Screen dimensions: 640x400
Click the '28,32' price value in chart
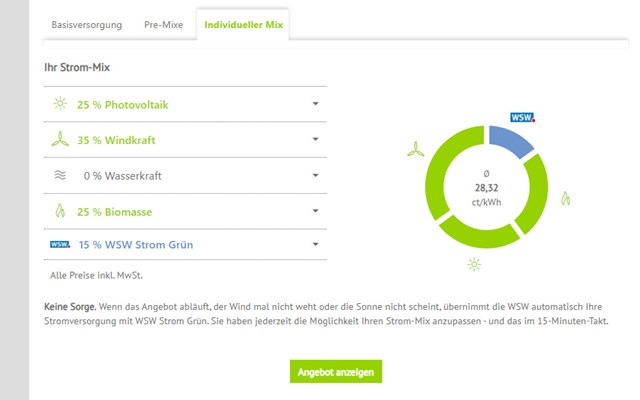[x=486, y=188]
